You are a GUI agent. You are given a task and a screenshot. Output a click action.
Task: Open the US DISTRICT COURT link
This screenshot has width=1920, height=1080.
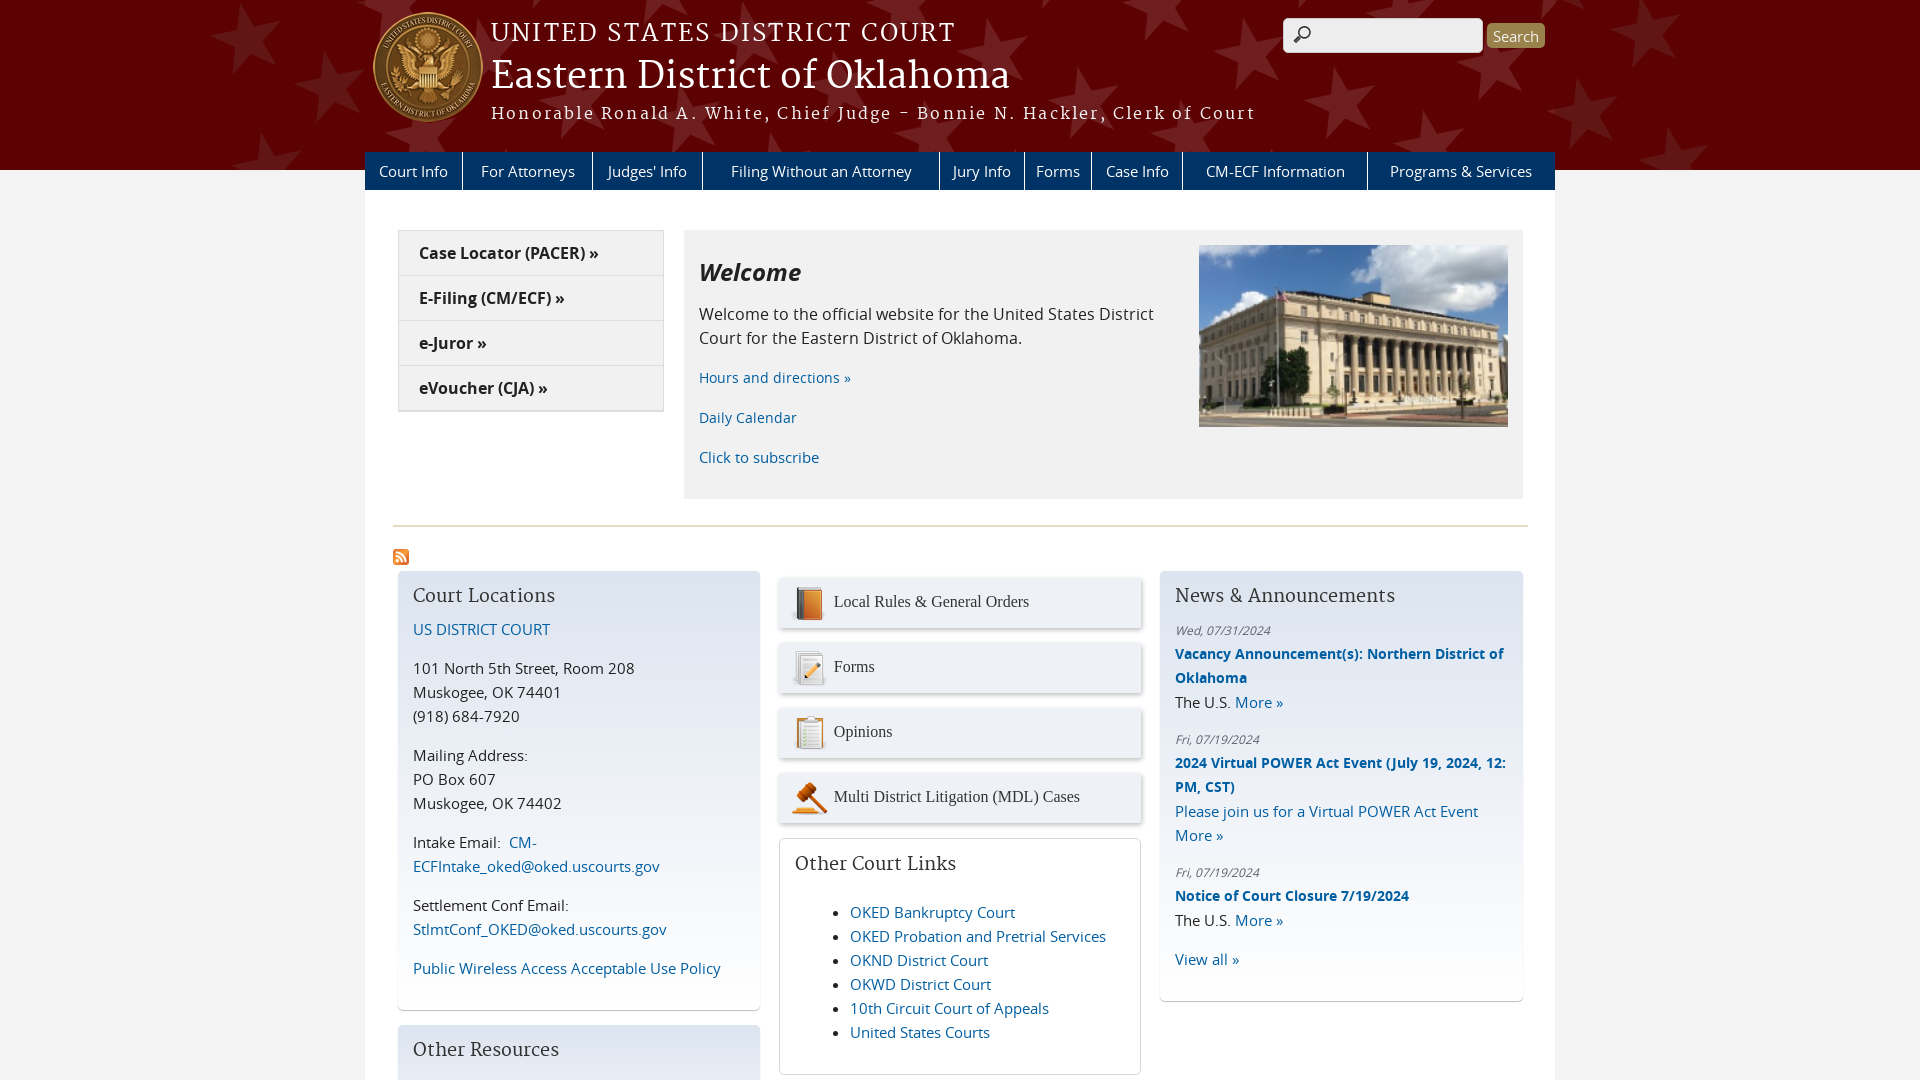[x=481, y=629]
